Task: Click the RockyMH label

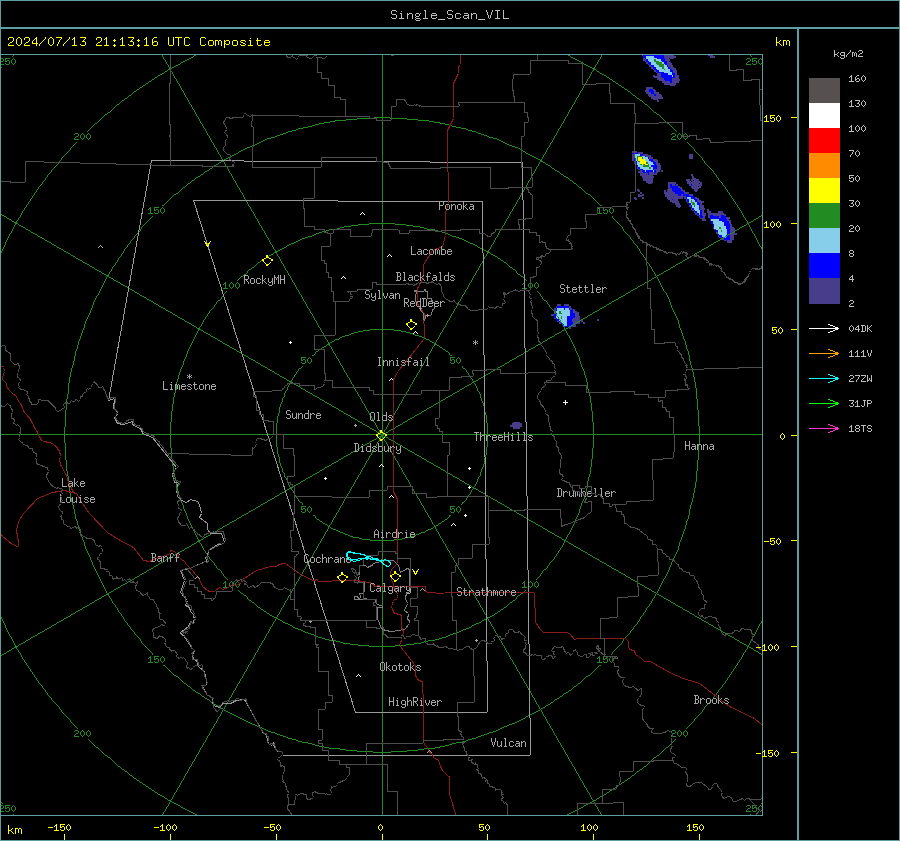Action: [264, 280]
